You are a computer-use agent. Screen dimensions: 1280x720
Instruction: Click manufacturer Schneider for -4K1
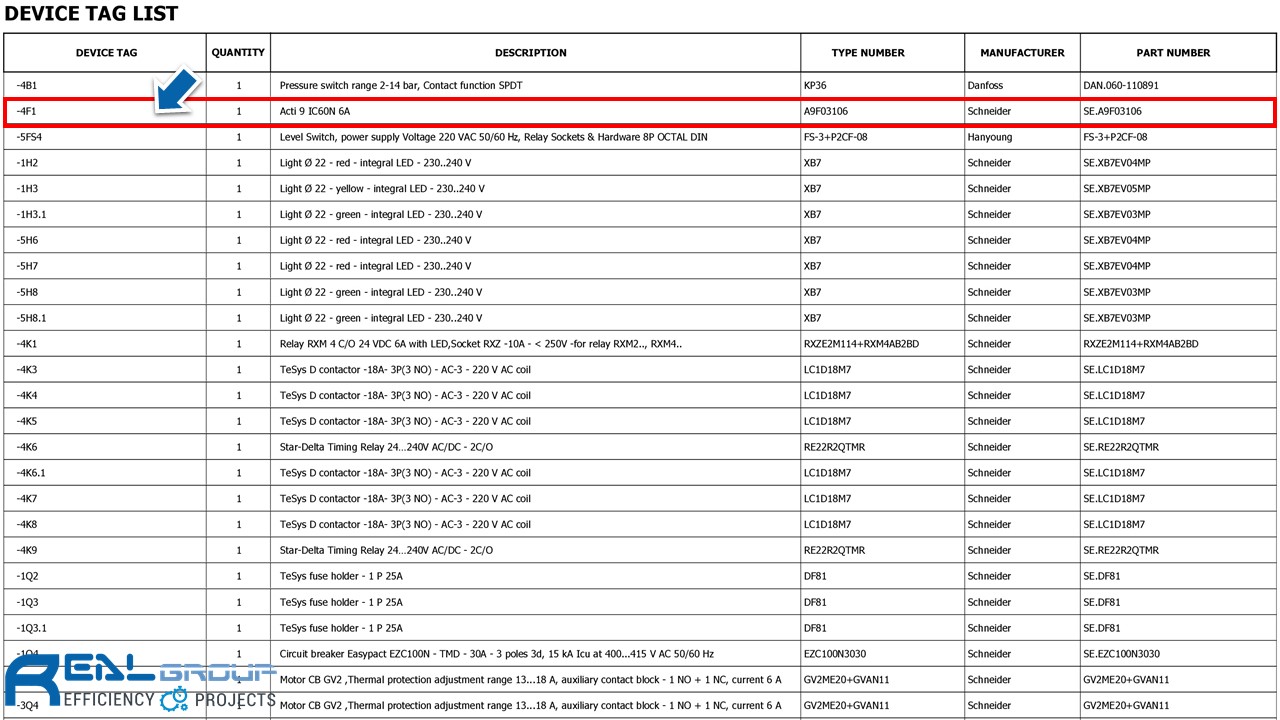(x=989, y=344)
